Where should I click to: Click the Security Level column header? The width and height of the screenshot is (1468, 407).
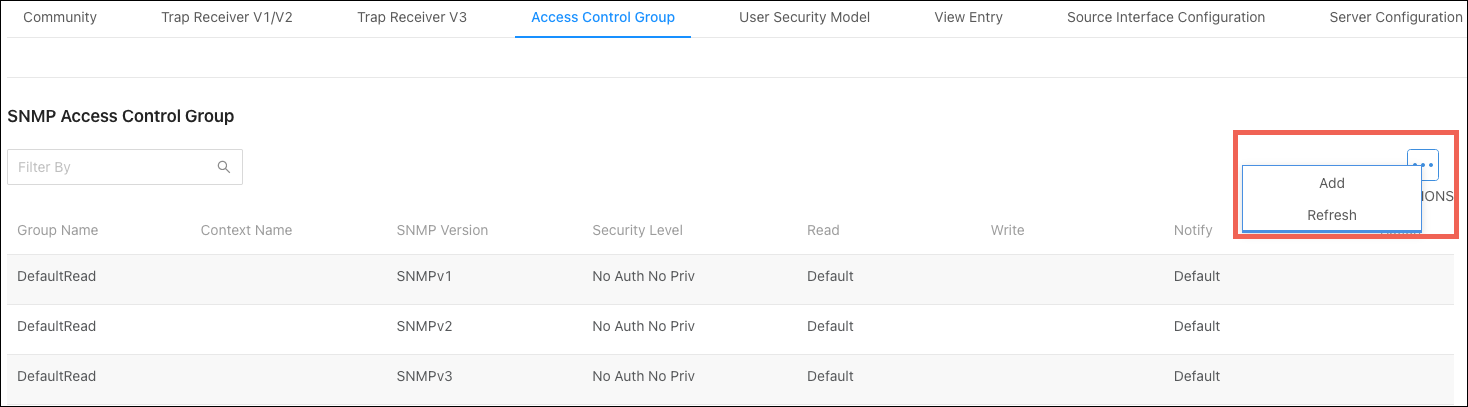pos(637,230)
